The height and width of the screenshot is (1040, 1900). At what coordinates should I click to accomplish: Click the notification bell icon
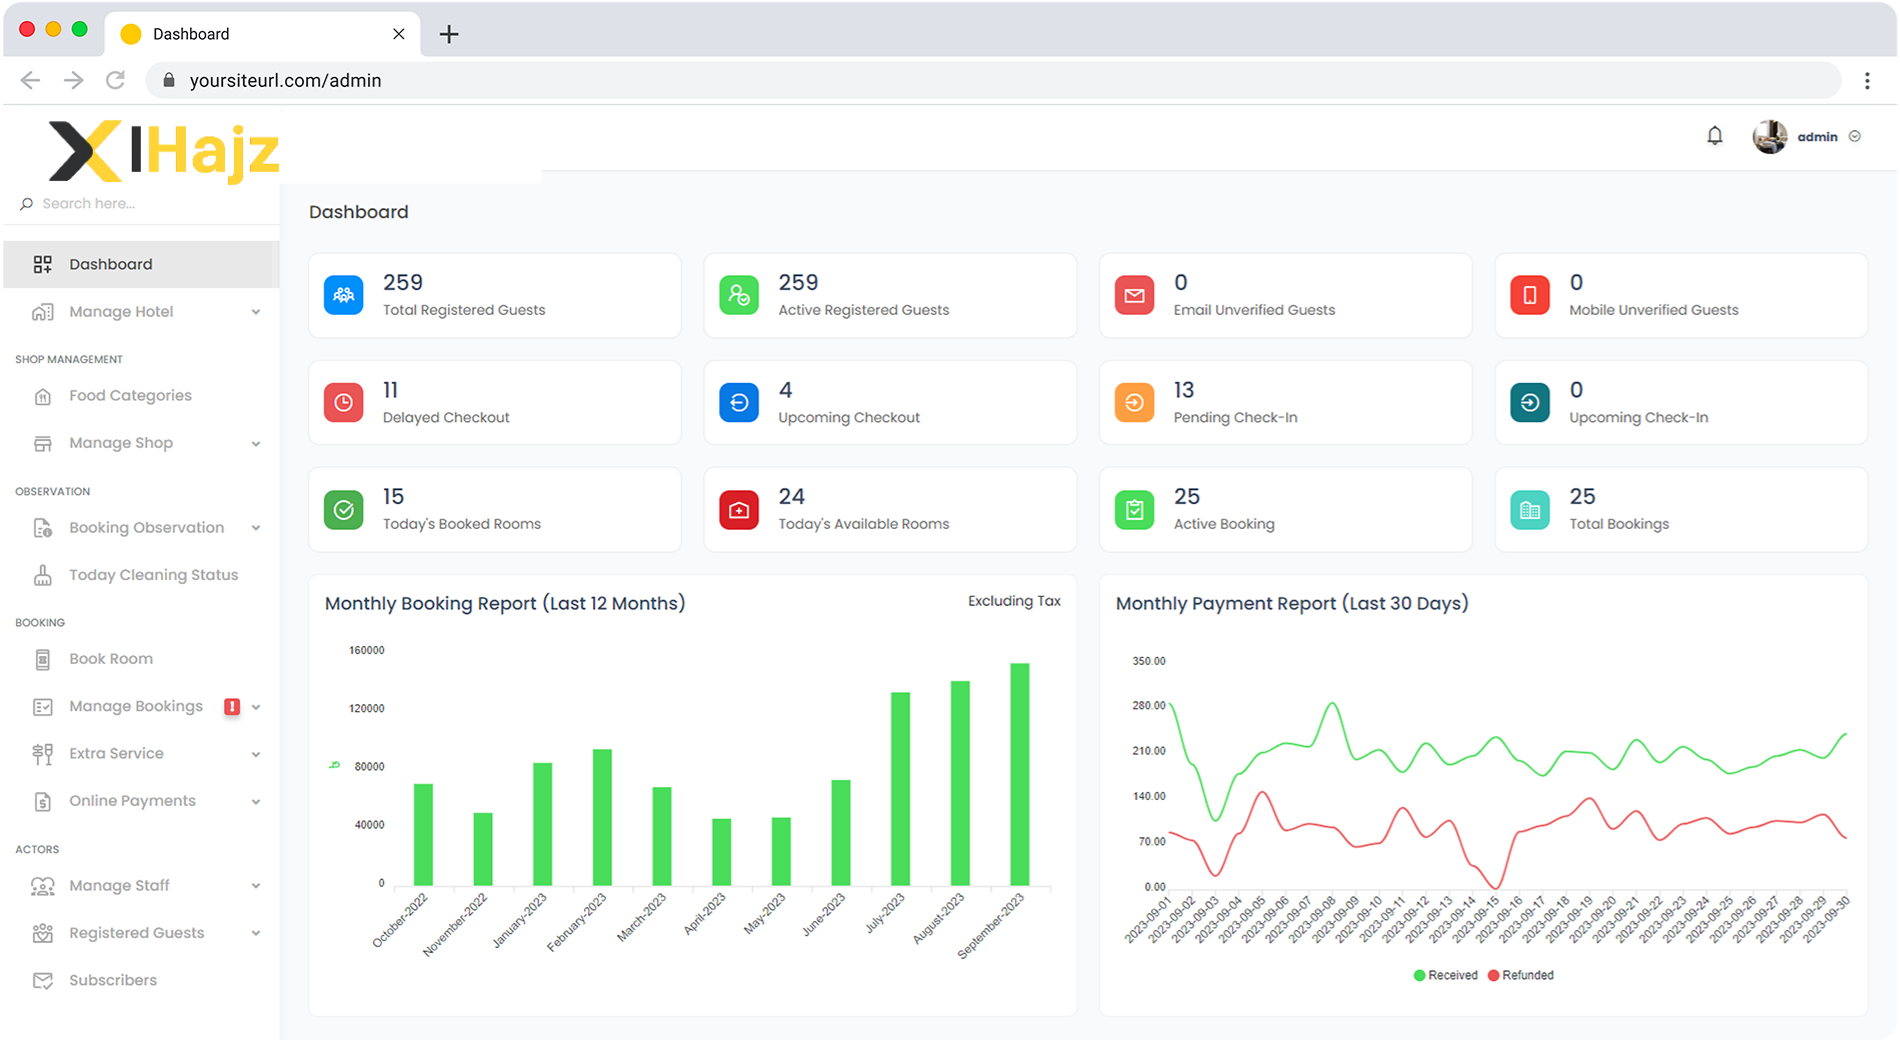tap(1714, 136)
